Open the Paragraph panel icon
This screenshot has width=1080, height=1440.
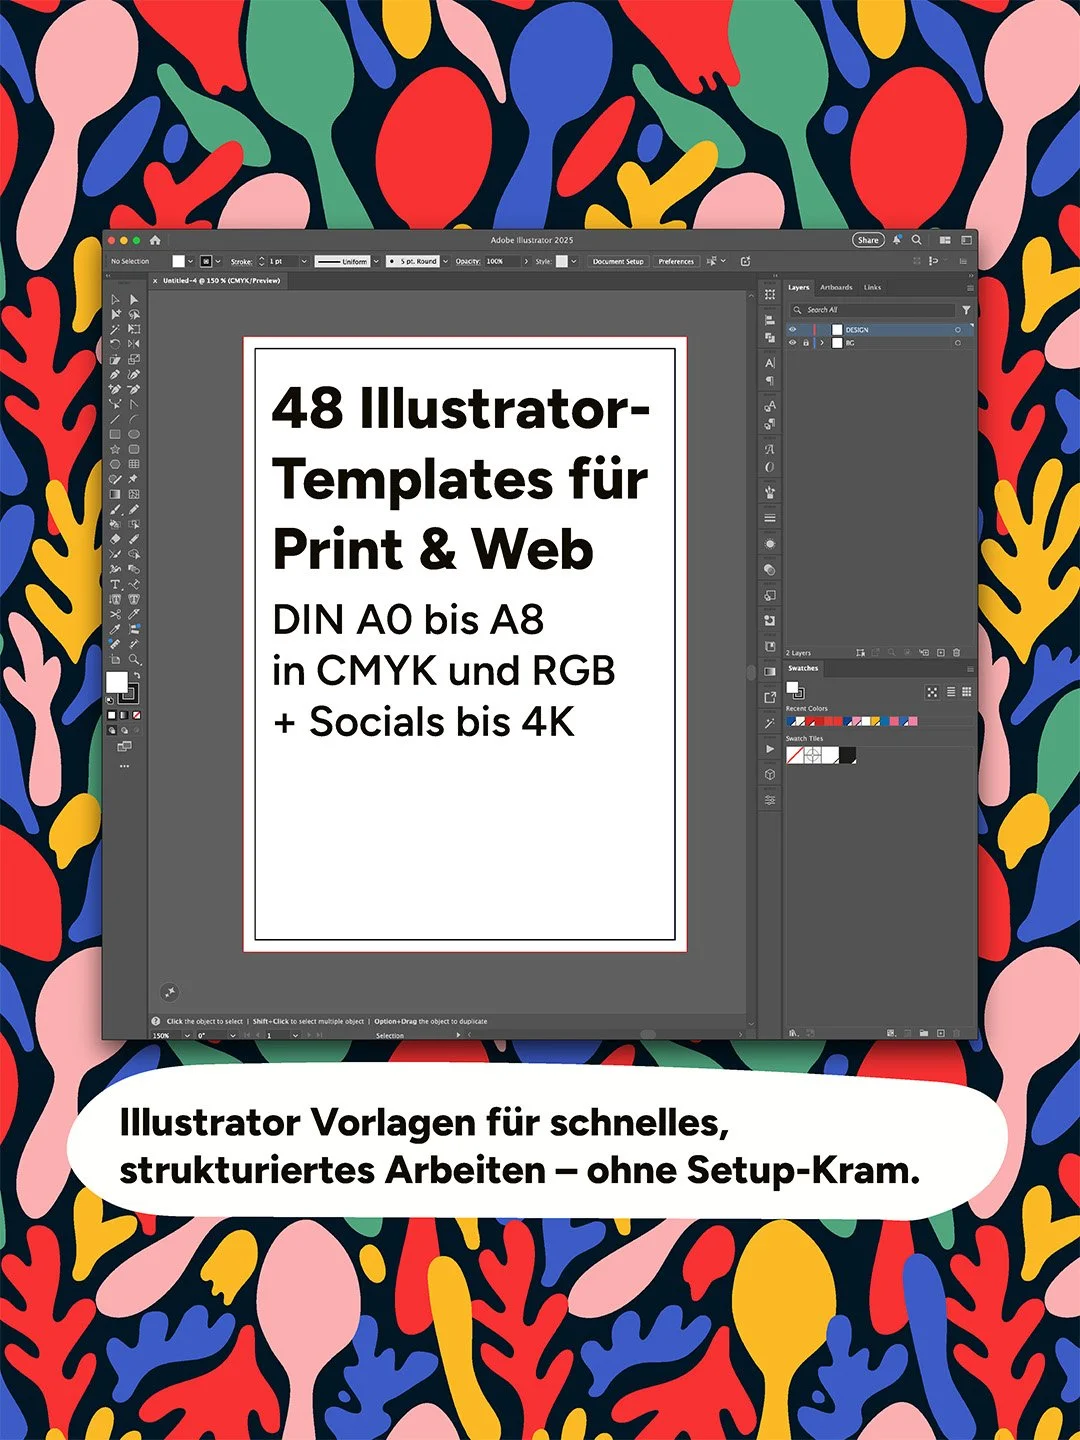[x=769, y=379]
